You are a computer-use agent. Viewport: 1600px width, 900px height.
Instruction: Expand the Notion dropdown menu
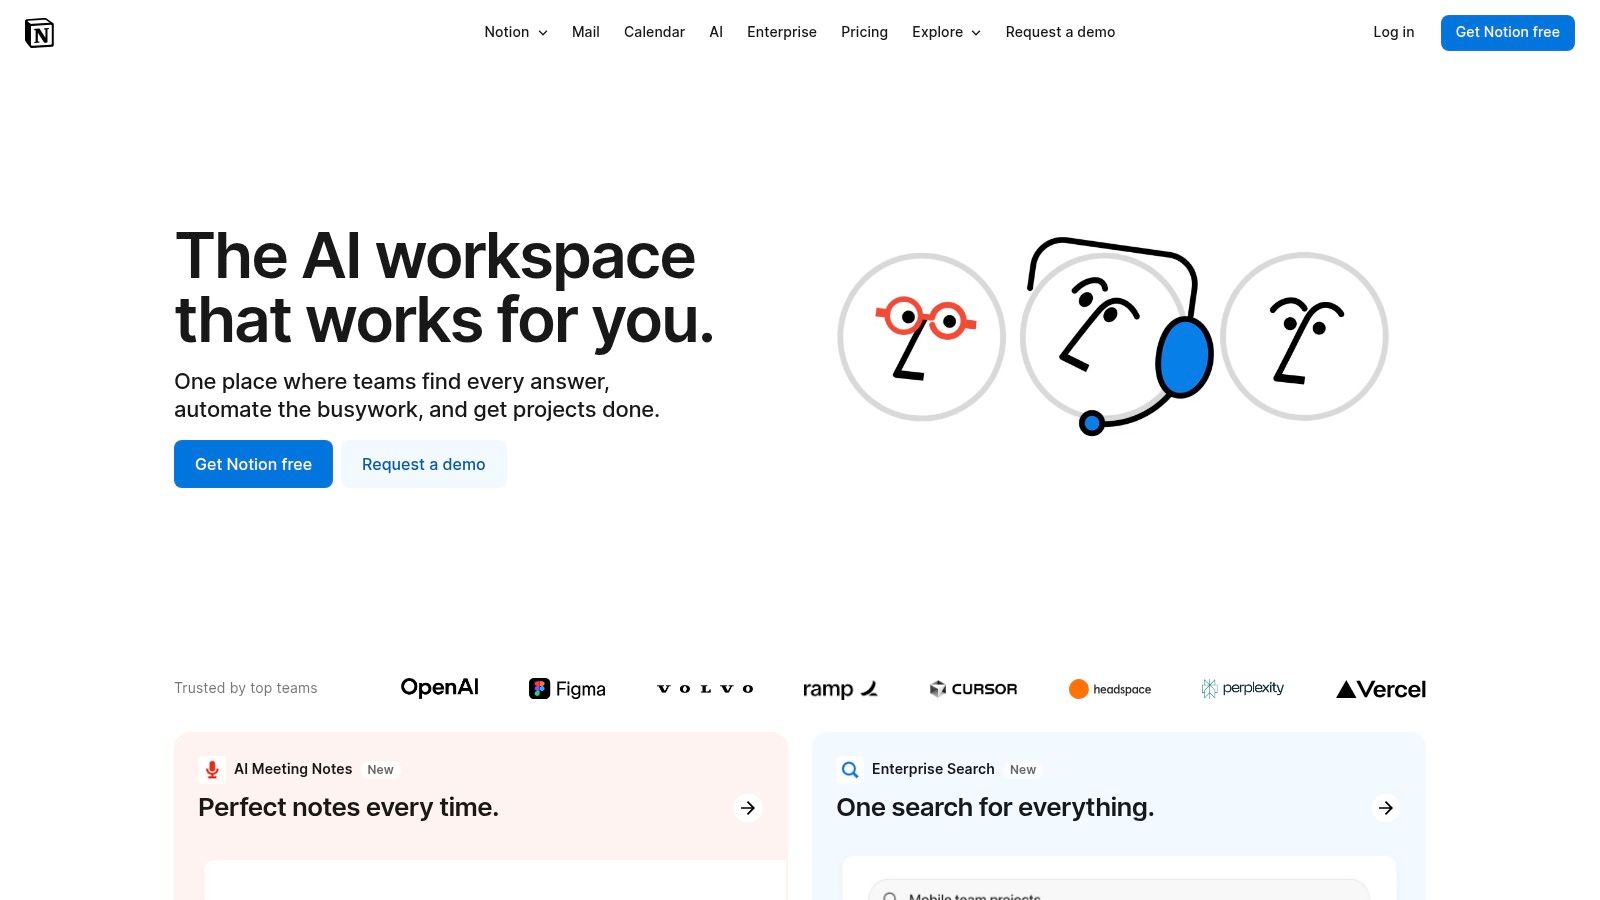[x=516, y=32]
